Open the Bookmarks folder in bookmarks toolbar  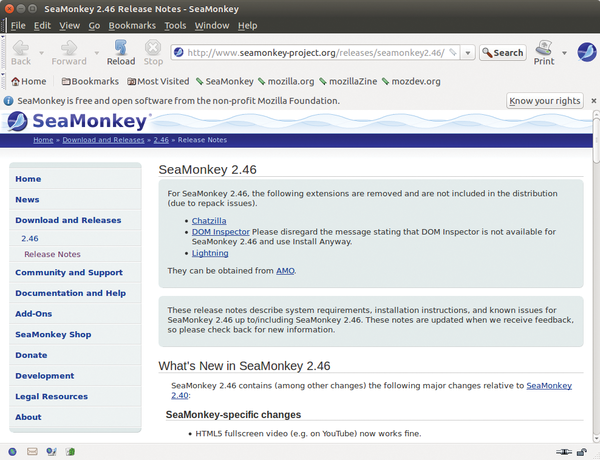pyautogui.click(x=90, y=82)
